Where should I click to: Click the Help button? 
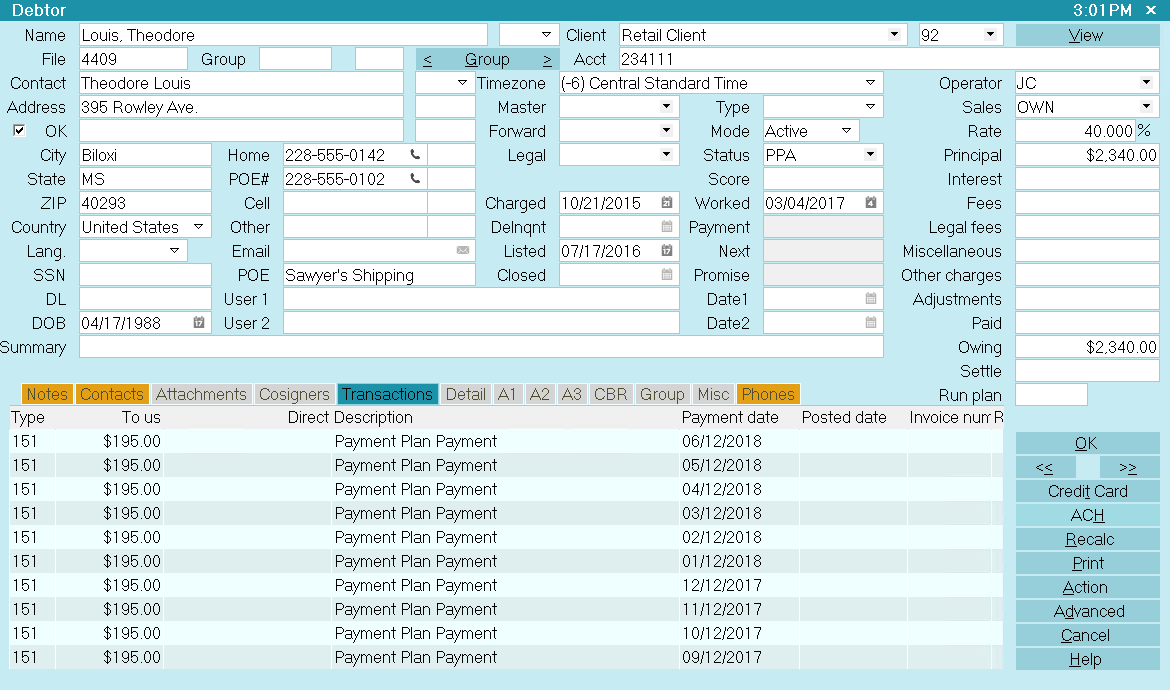1087,659
